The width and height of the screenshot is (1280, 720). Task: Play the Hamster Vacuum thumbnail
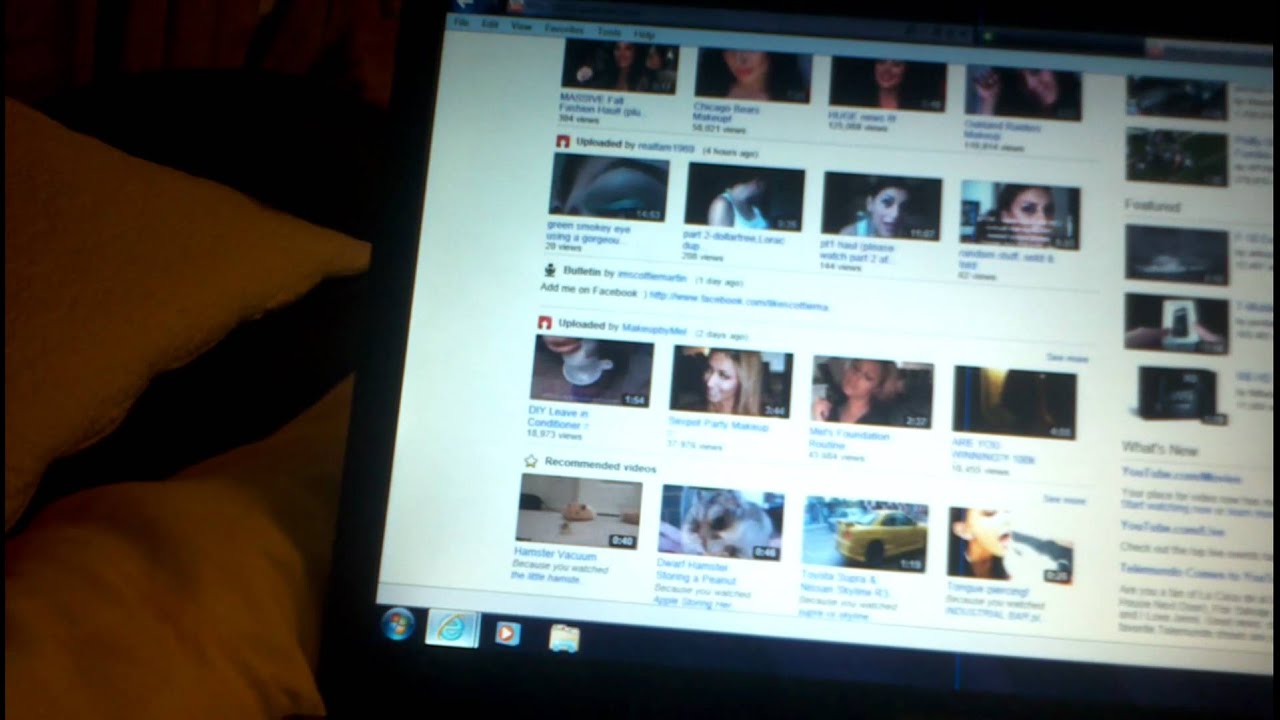[x=579, y=510]
